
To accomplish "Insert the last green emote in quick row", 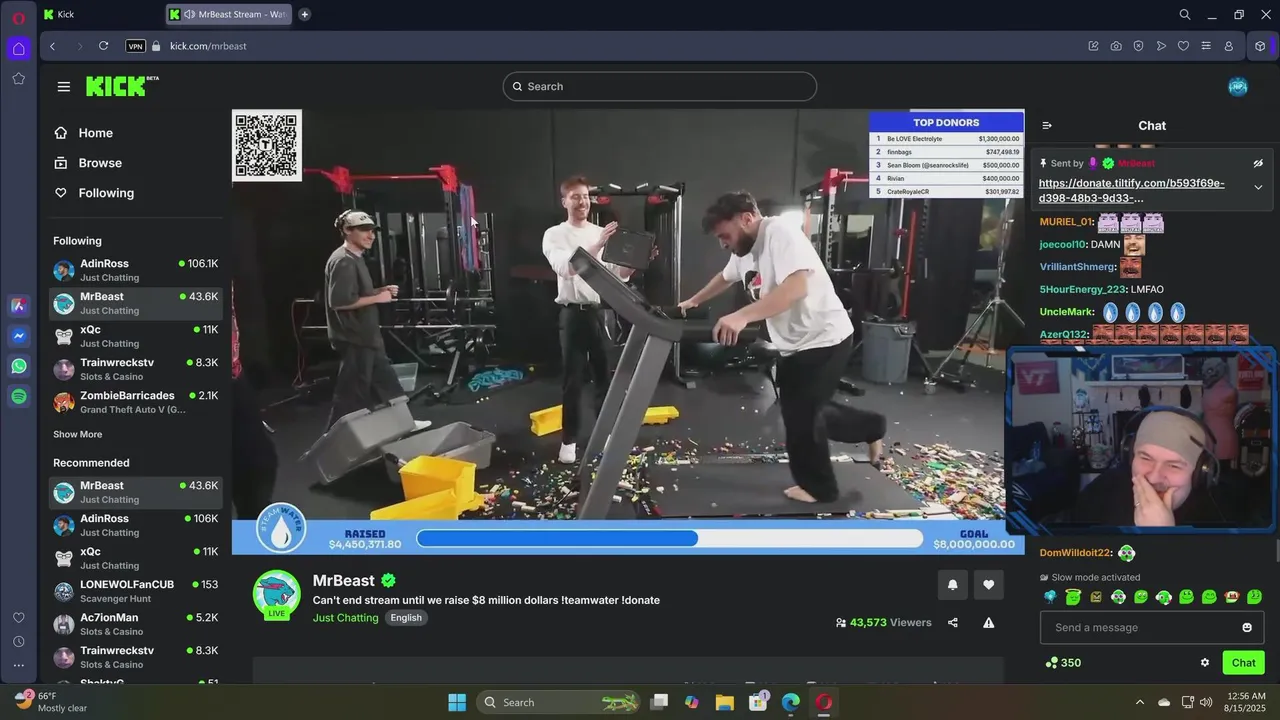I will coord(1254,597).
